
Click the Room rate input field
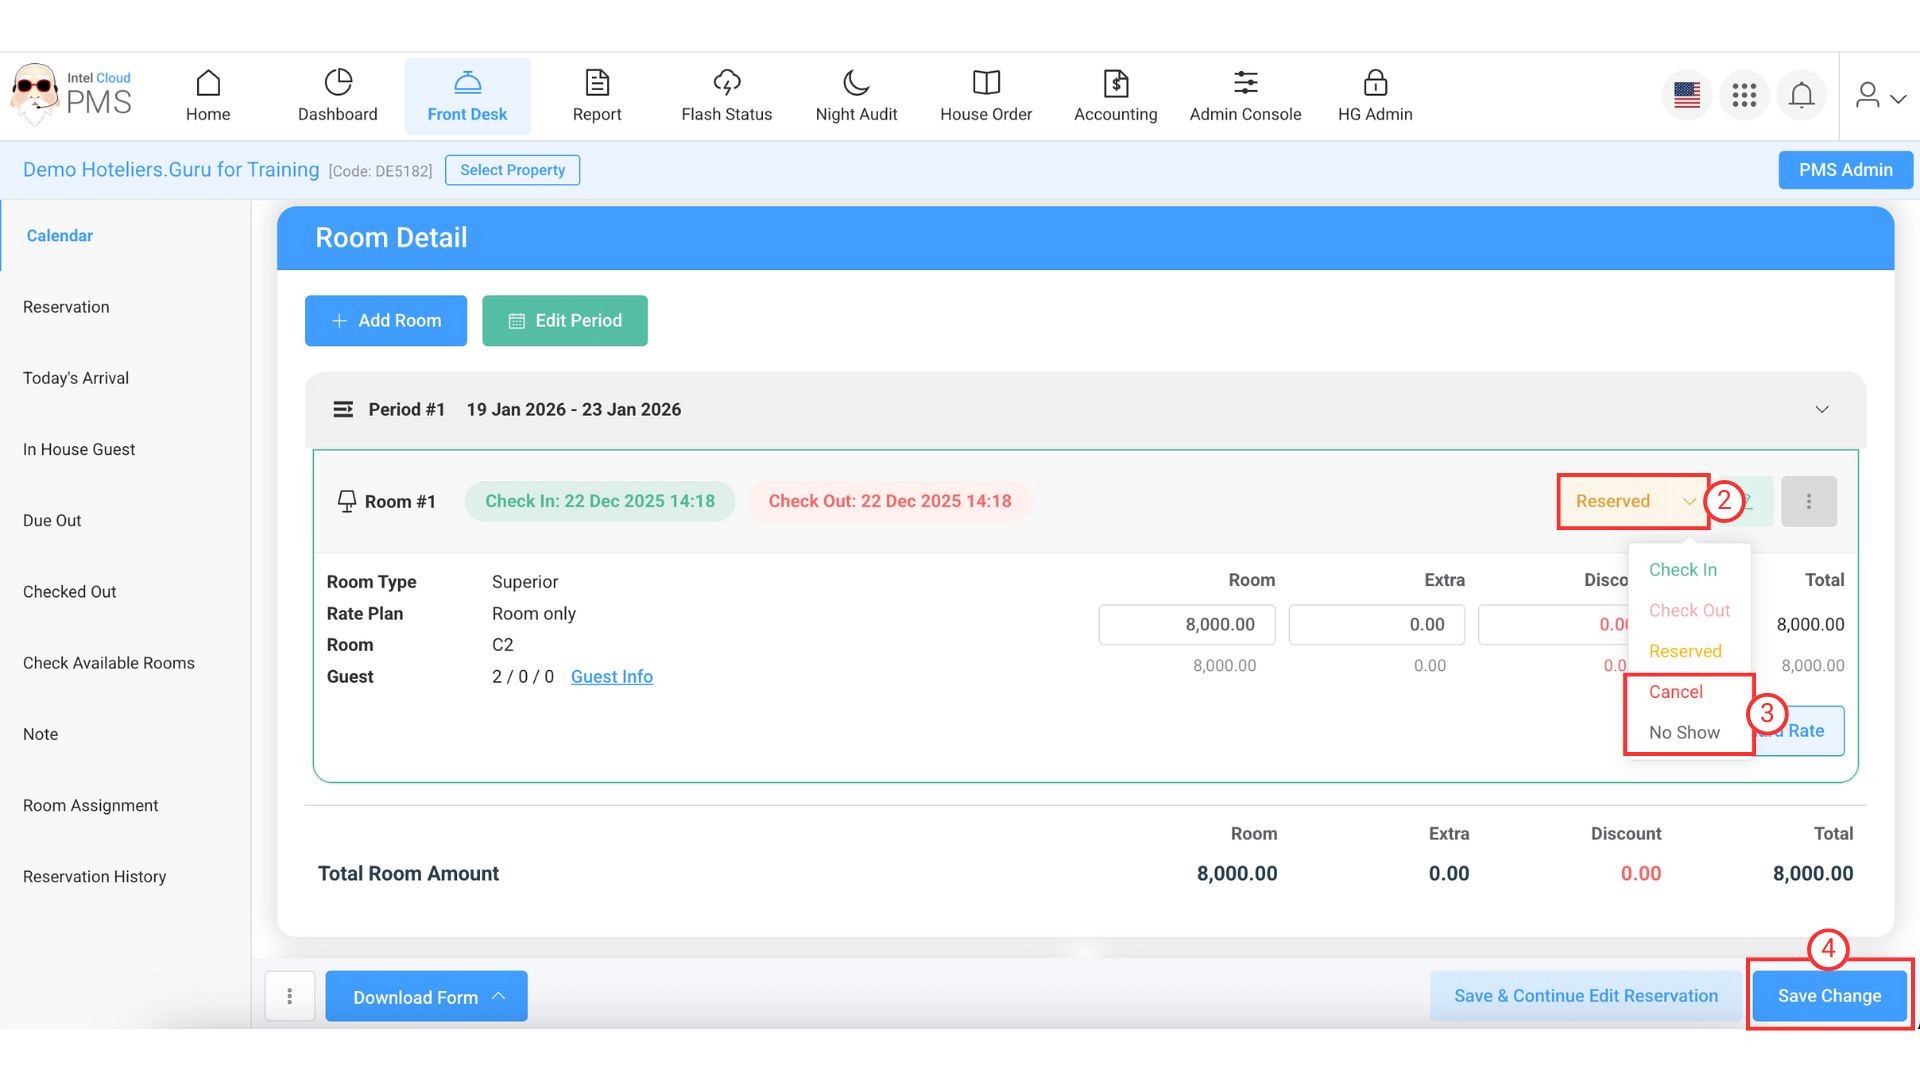(x=1186, y=625)
